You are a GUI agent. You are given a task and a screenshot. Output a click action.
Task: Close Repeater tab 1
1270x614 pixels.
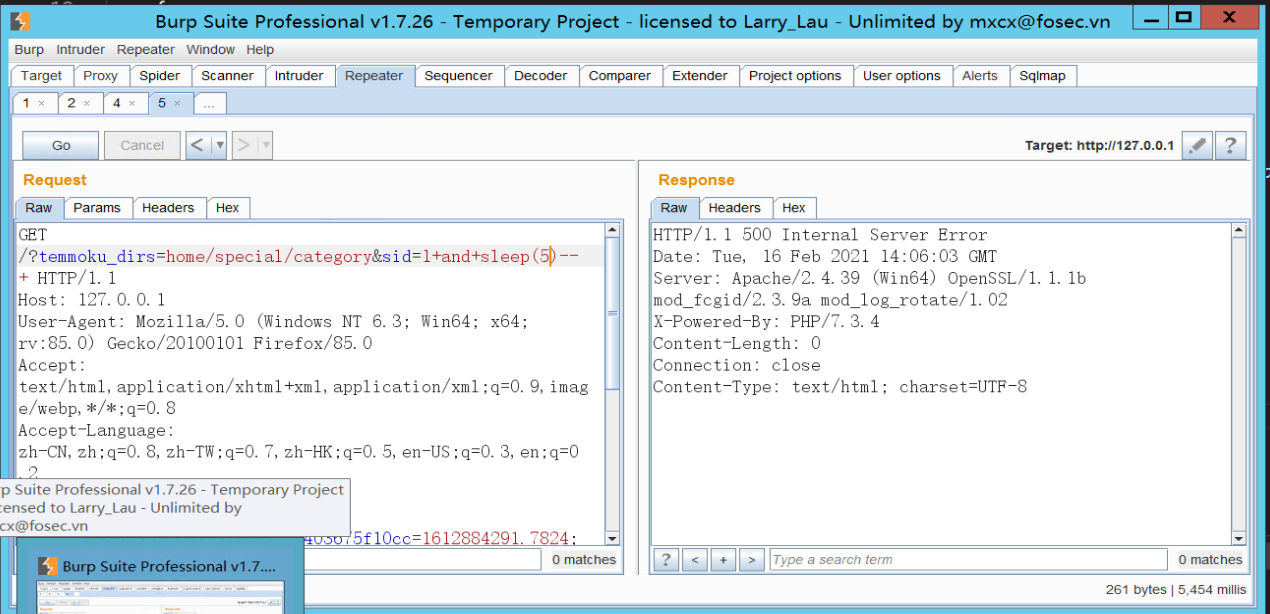[41, 103]
